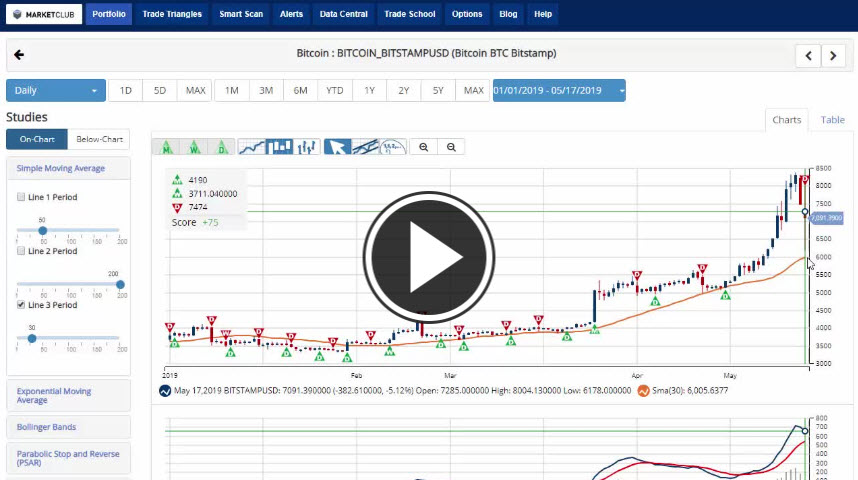Select the OHLC bar chart icon
The width and height of the screenshot is (858, 480).
click(x=307, y=147)
